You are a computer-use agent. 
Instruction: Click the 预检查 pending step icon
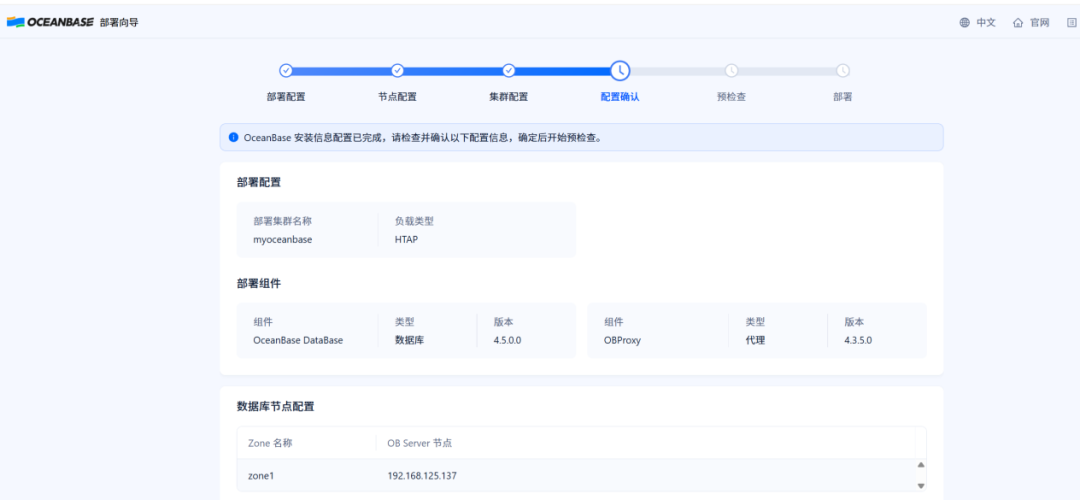(731, 70)
